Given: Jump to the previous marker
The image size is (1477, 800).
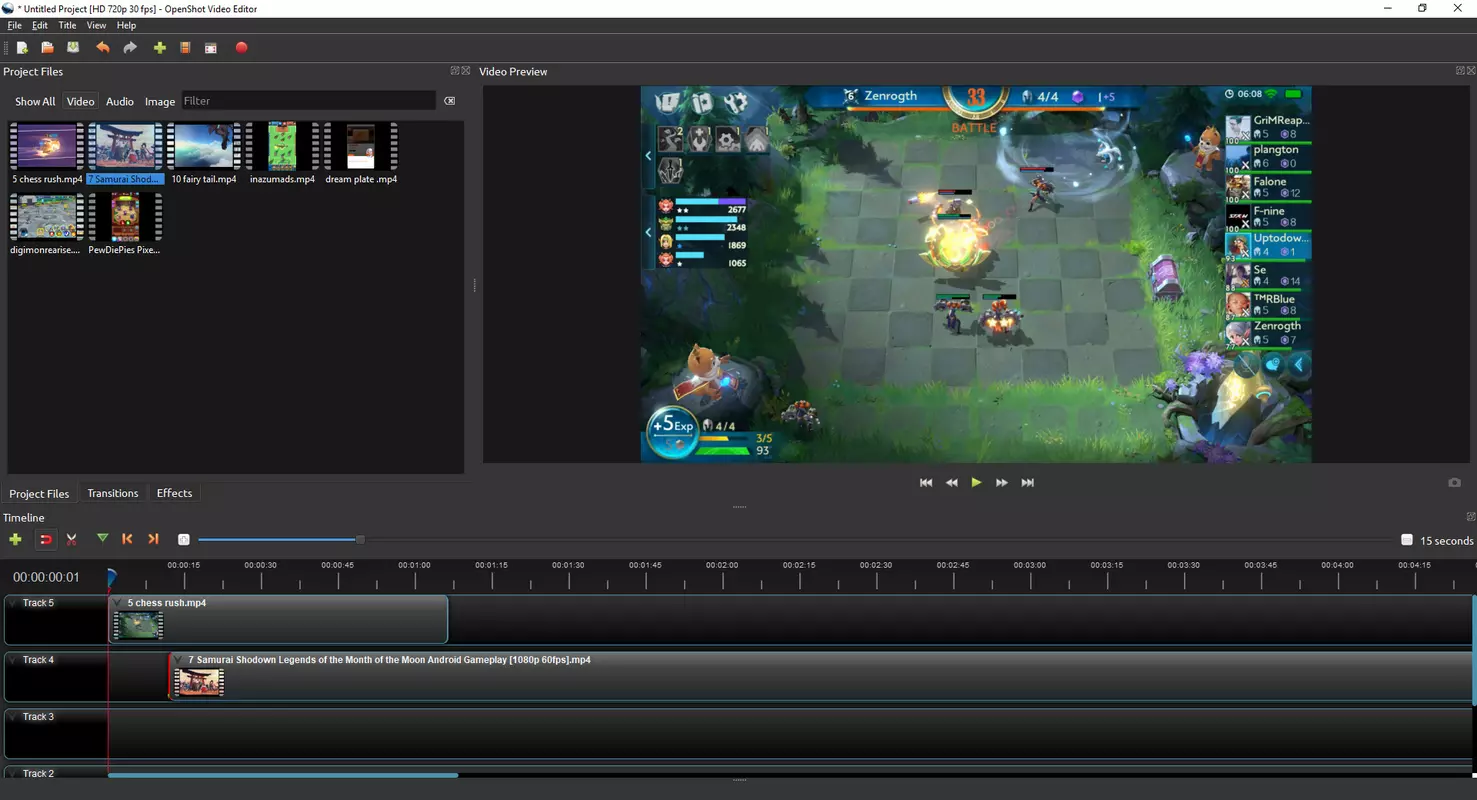Looking at the screenshot, I should [127, 539].
